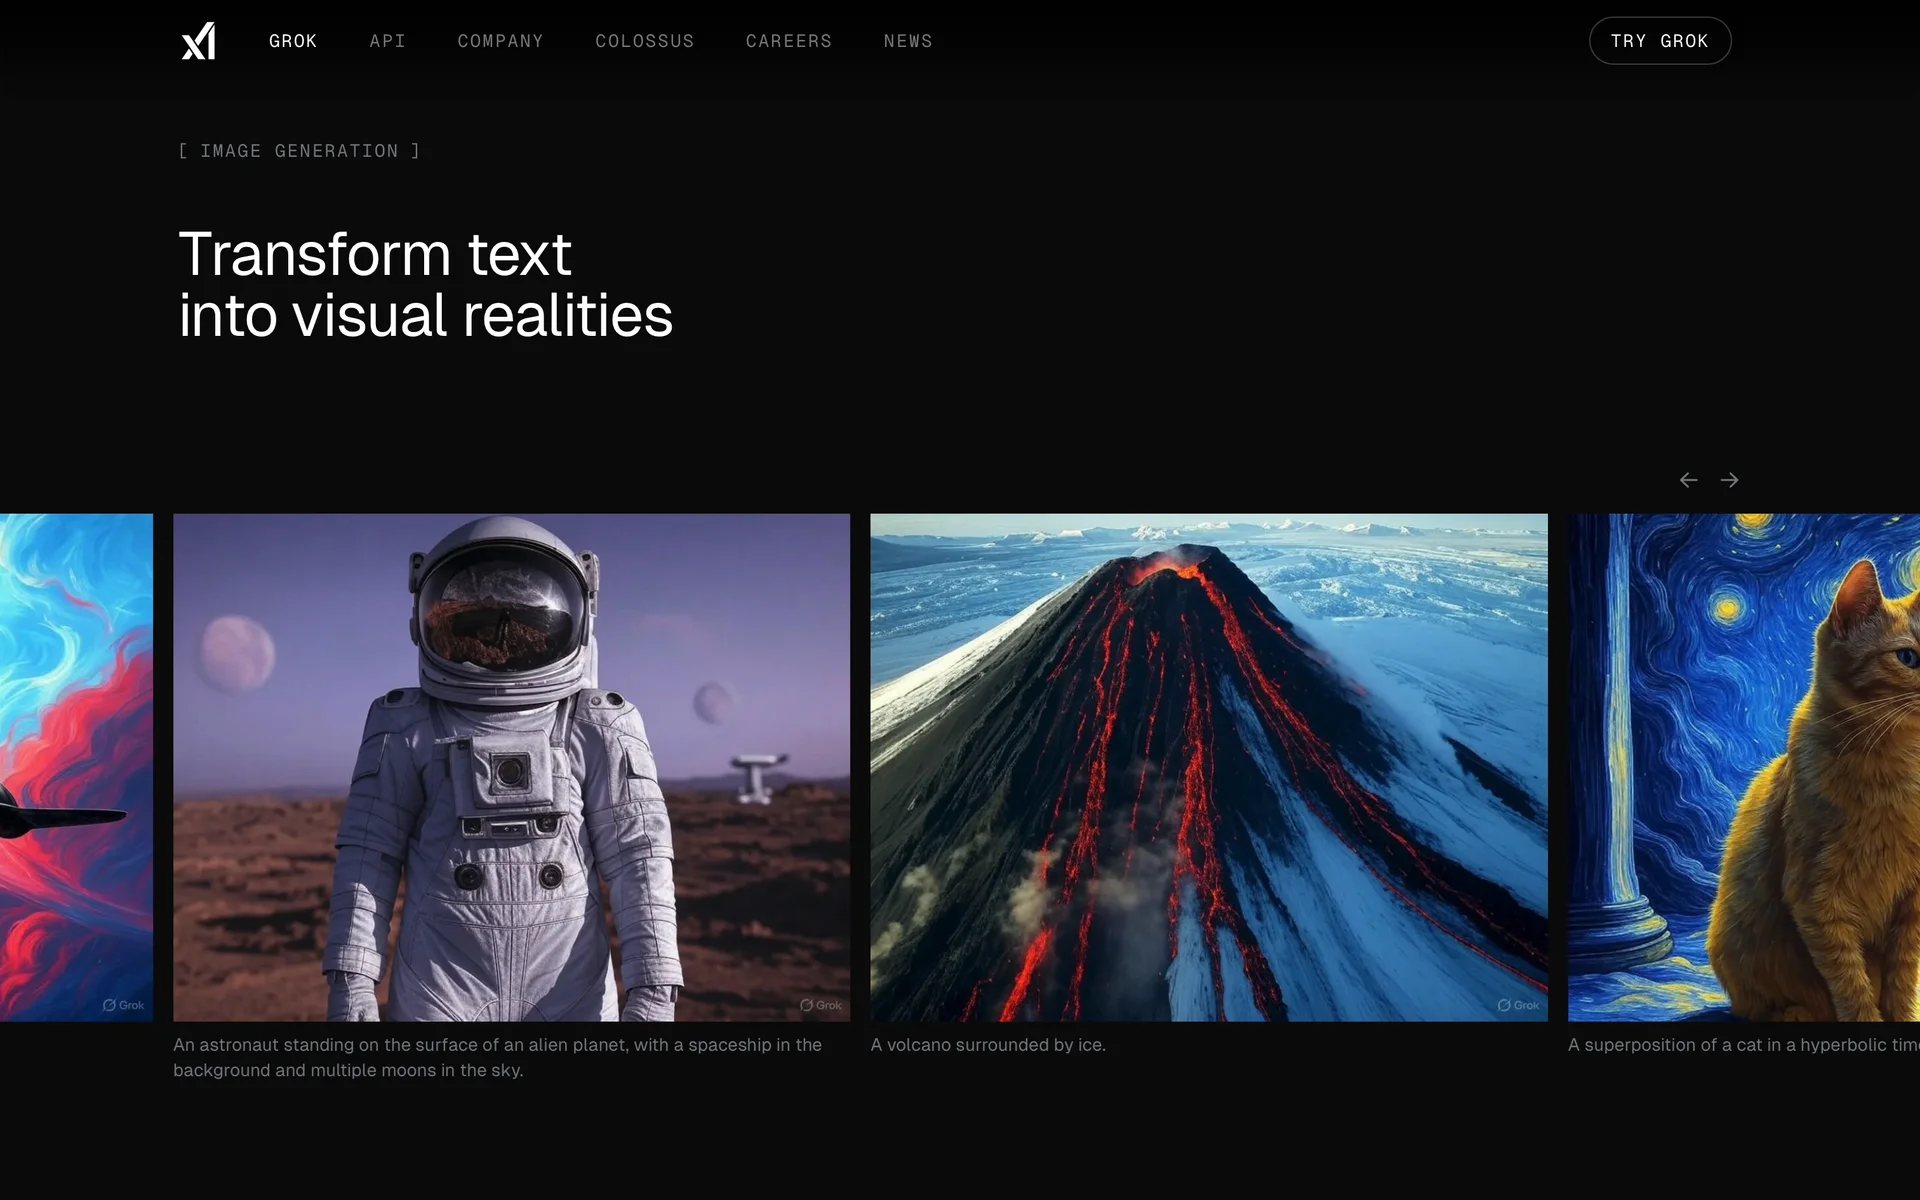Click the previous carousel arrow
1920x1200 pixels.
coord(1688,480)
